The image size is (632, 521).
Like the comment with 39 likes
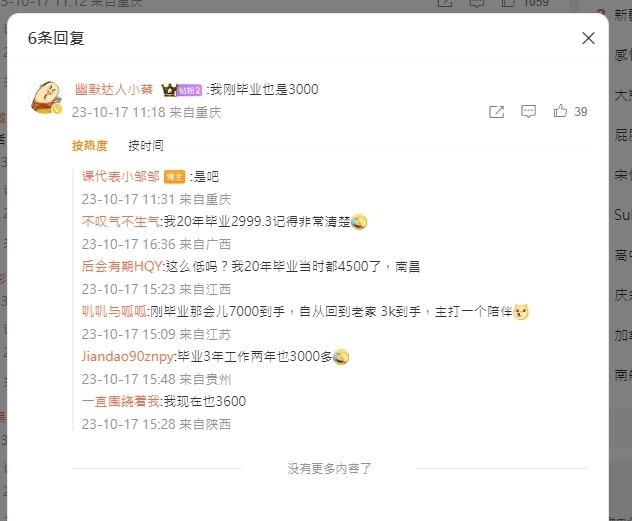click(x=560, y=111)
